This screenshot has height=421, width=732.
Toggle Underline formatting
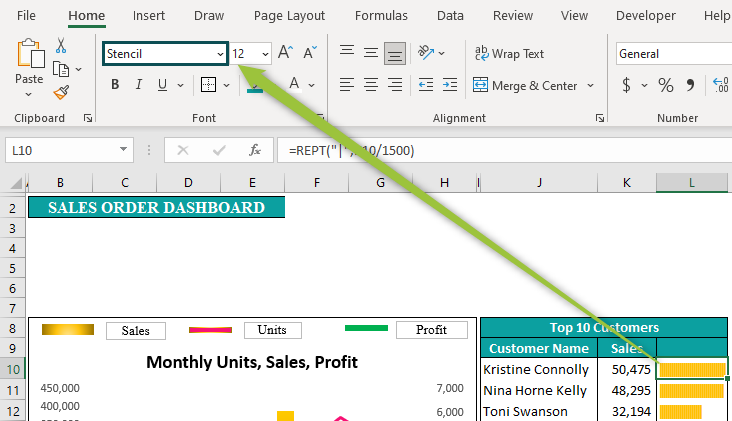(x=162, y=84)
